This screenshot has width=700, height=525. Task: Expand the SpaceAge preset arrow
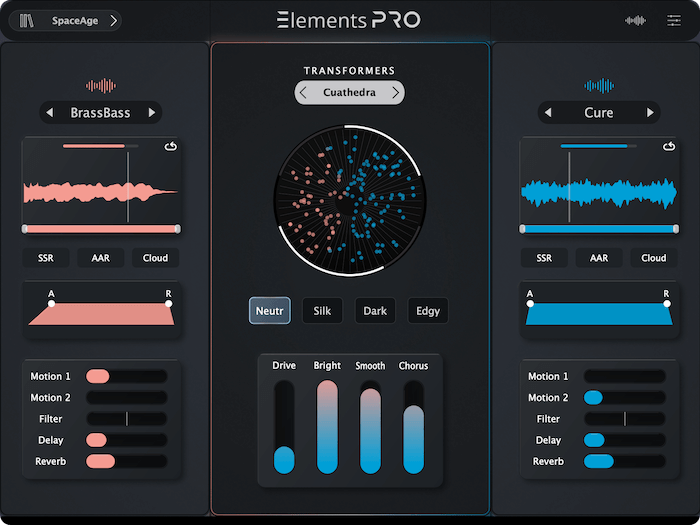112,20
